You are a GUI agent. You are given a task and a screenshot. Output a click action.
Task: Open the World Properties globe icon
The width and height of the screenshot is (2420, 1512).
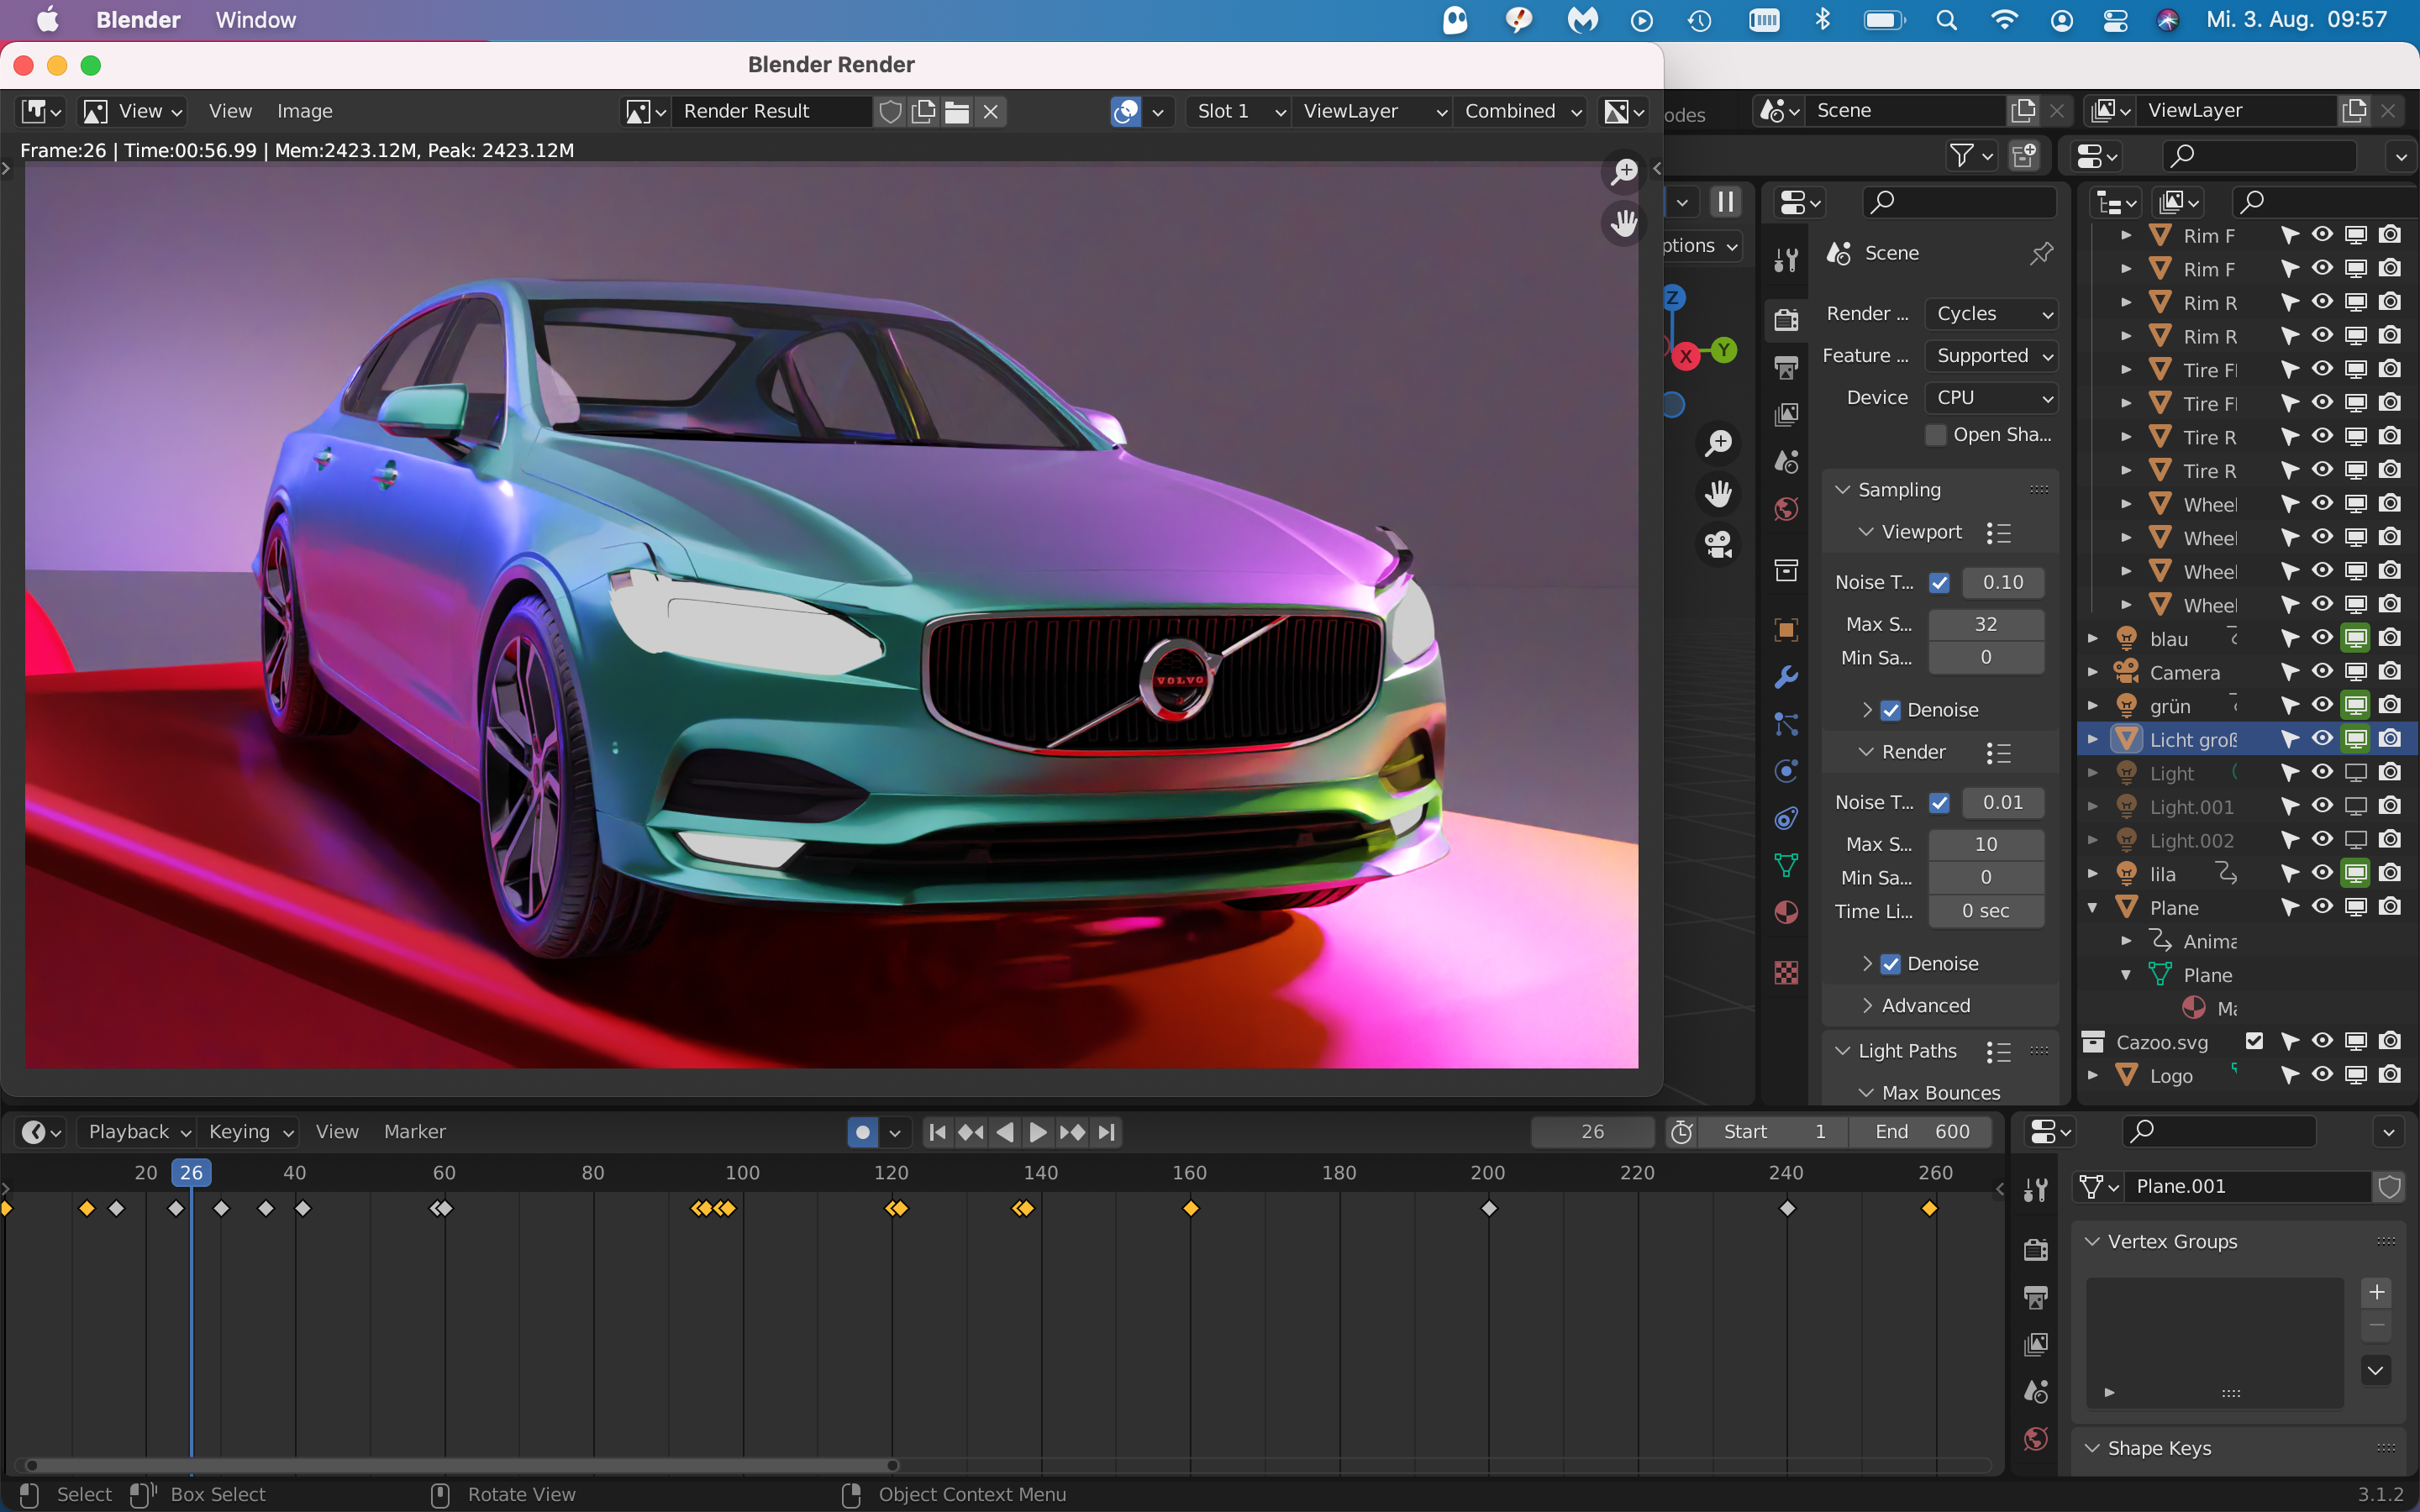(x=1786, y=509)
